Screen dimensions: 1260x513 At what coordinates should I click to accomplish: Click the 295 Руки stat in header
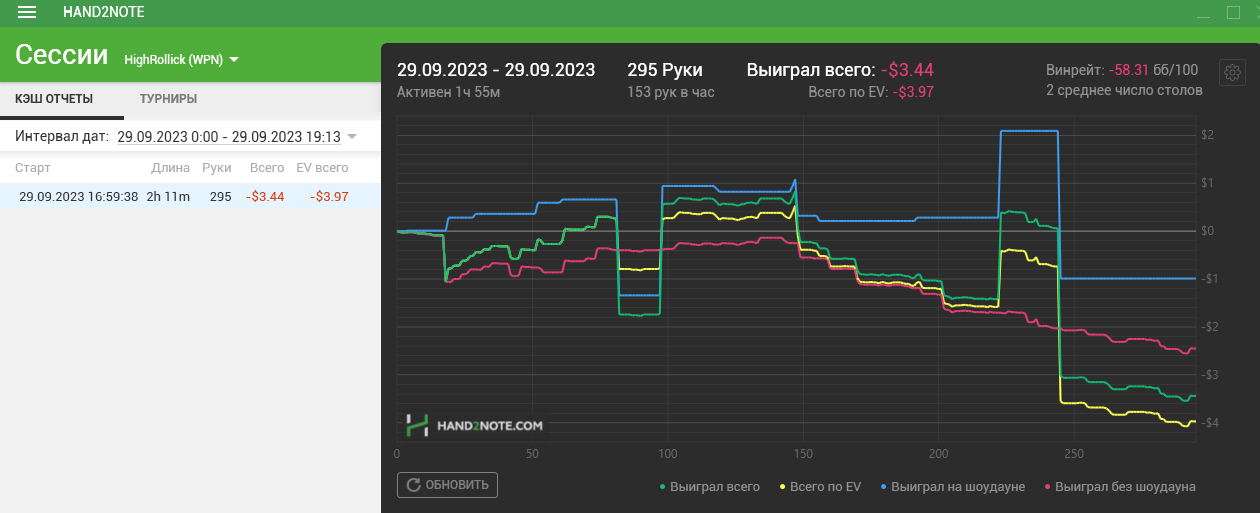click(665, 70)
